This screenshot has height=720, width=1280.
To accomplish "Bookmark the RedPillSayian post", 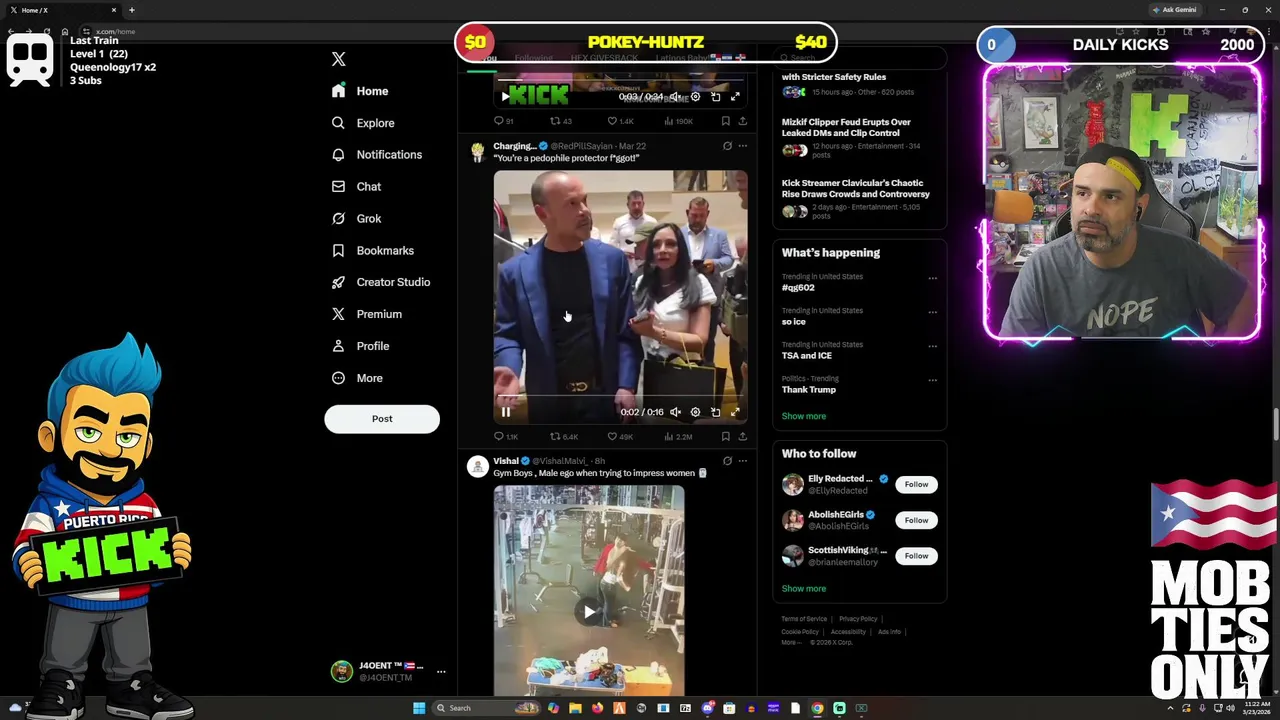I will tap(726, 437).
